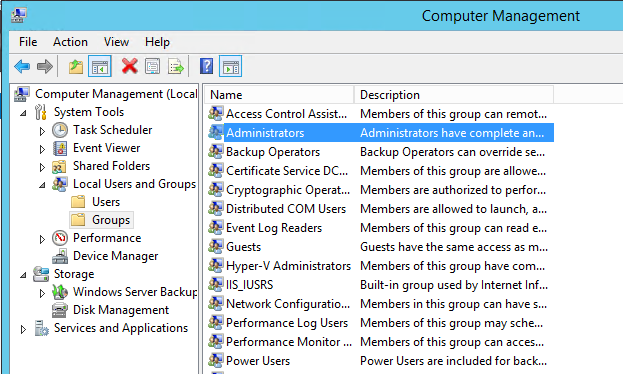This screenshot has width=623, height=374.
Task: Select Device Manager in the tree
Action: pyautogui.click(x=115, y=256)
